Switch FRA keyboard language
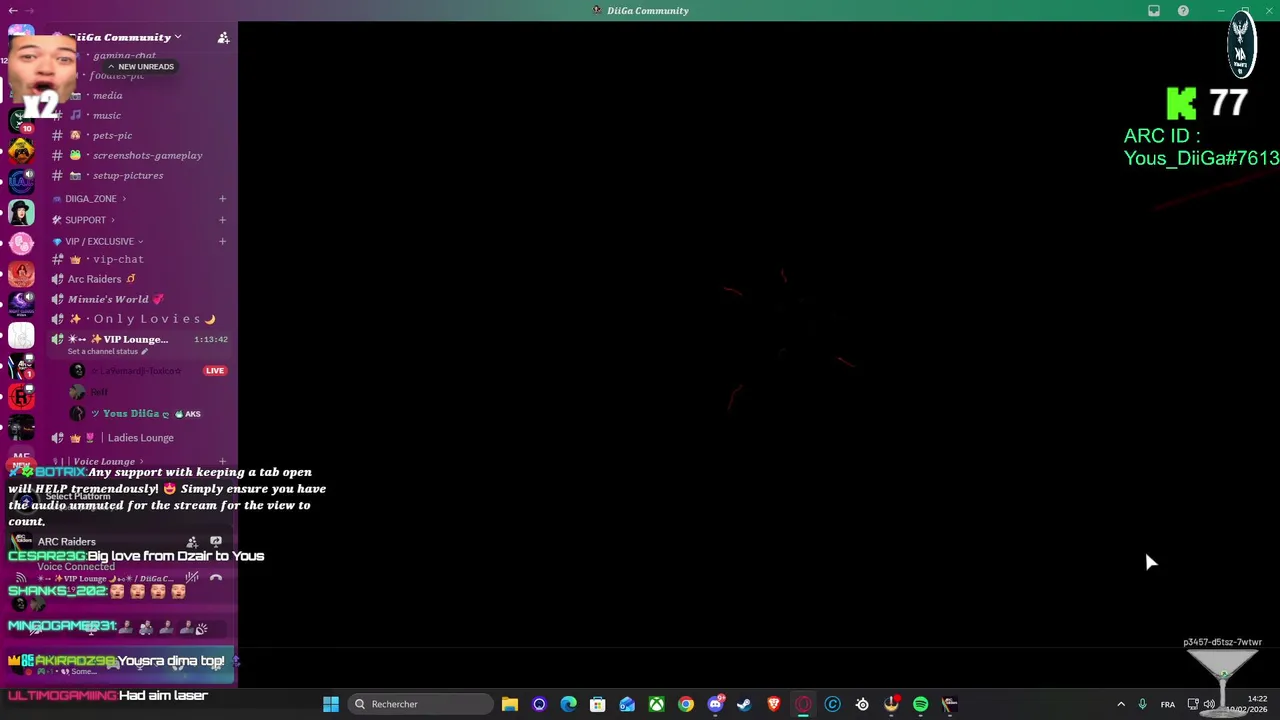Viewport: 1280px width, 720px height. click(x=1168, y=704)
